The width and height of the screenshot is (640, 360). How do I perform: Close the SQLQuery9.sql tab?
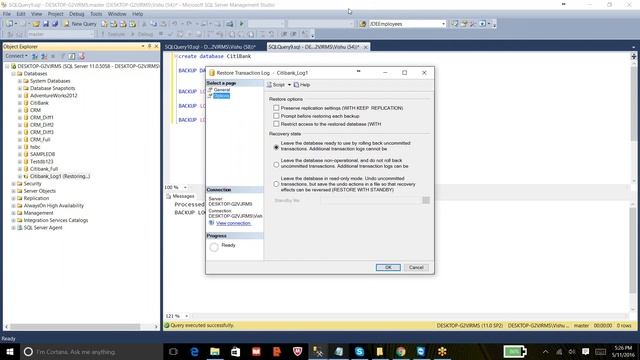coord(365,47)
